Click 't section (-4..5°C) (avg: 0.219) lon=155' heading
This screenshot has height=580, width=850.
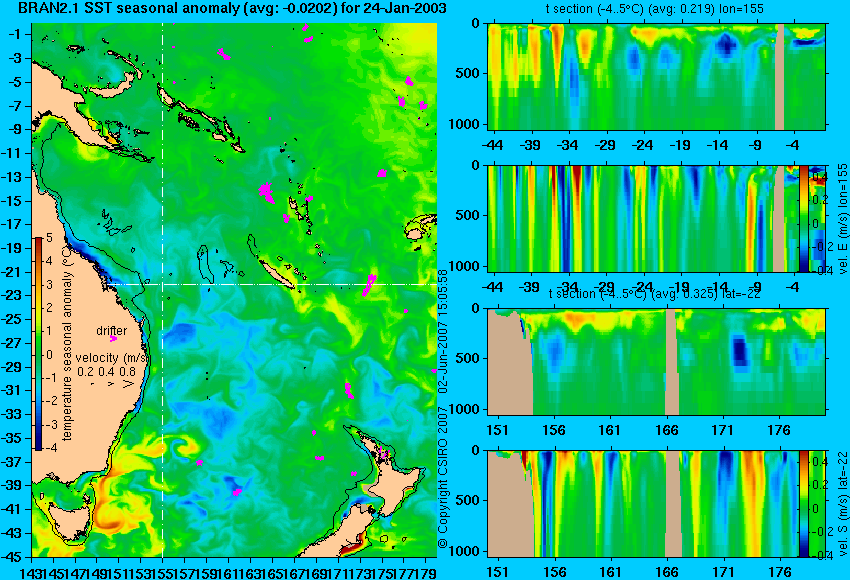(x=654, y=9)
